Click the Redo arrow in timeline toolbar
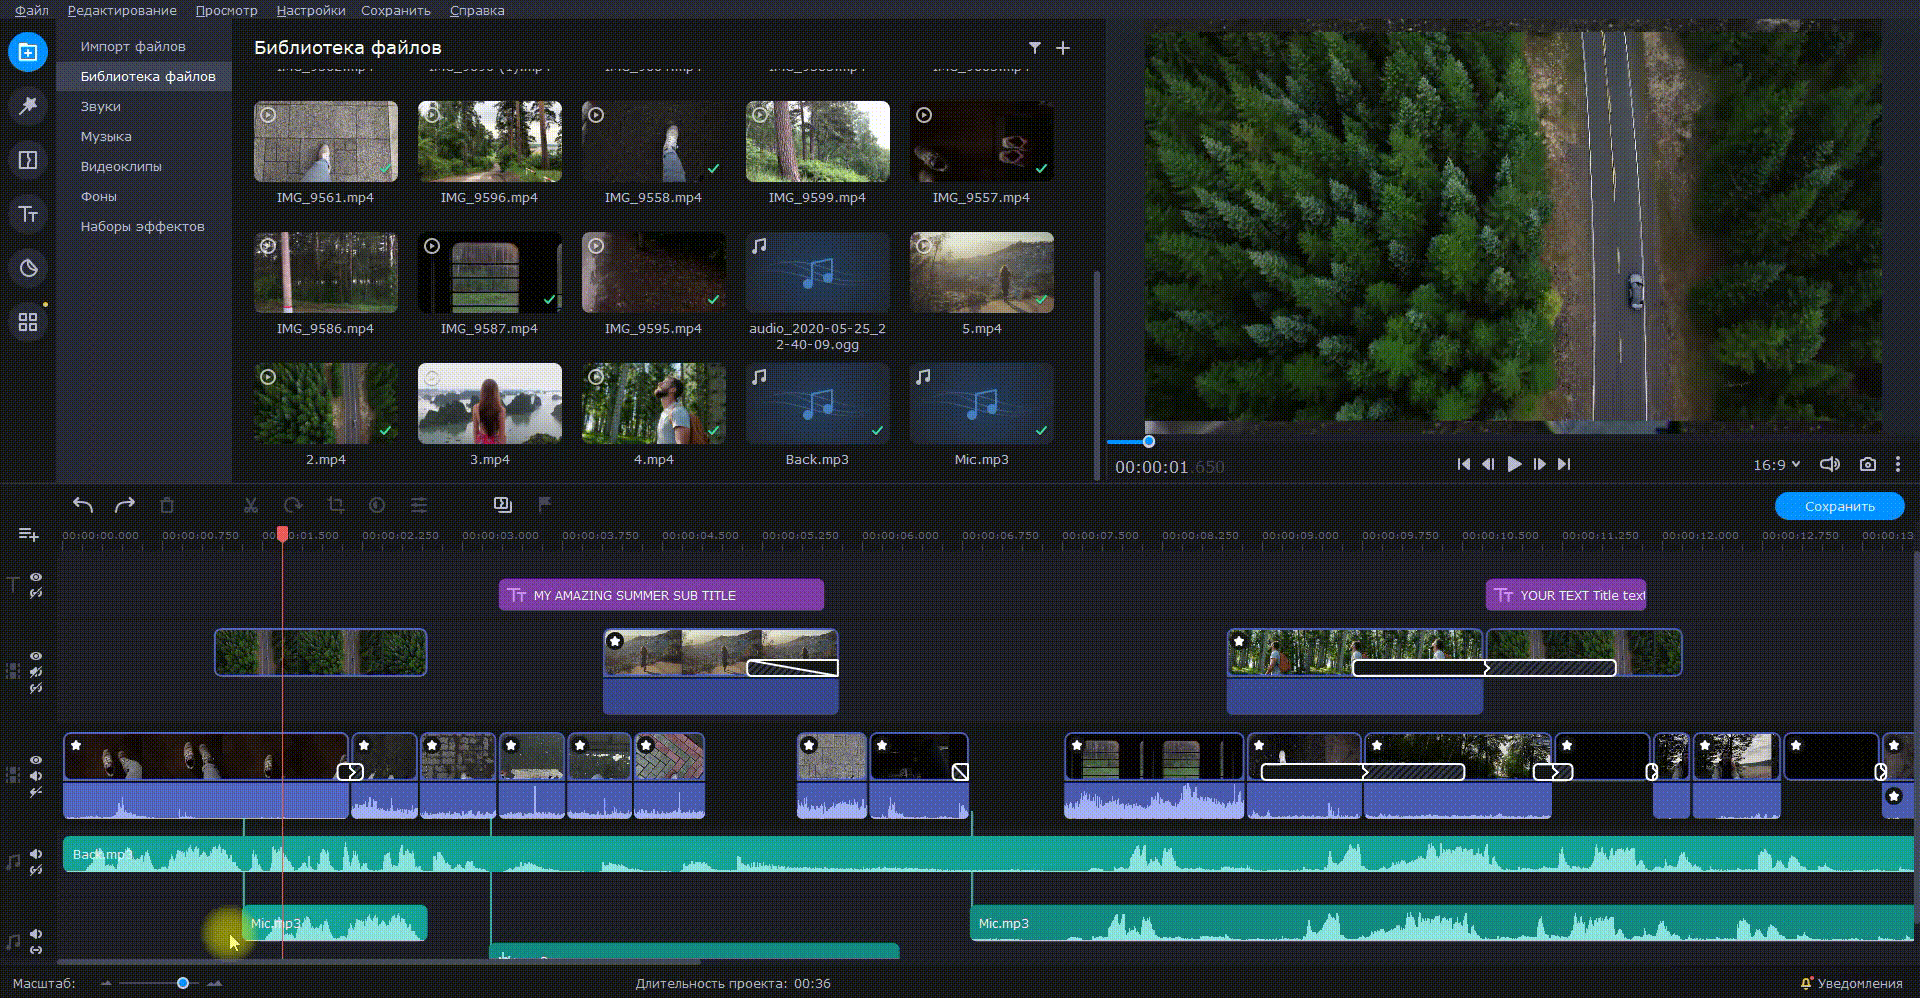The height and width of the screenshot is (998, 1920). click(x=125, y=505)
